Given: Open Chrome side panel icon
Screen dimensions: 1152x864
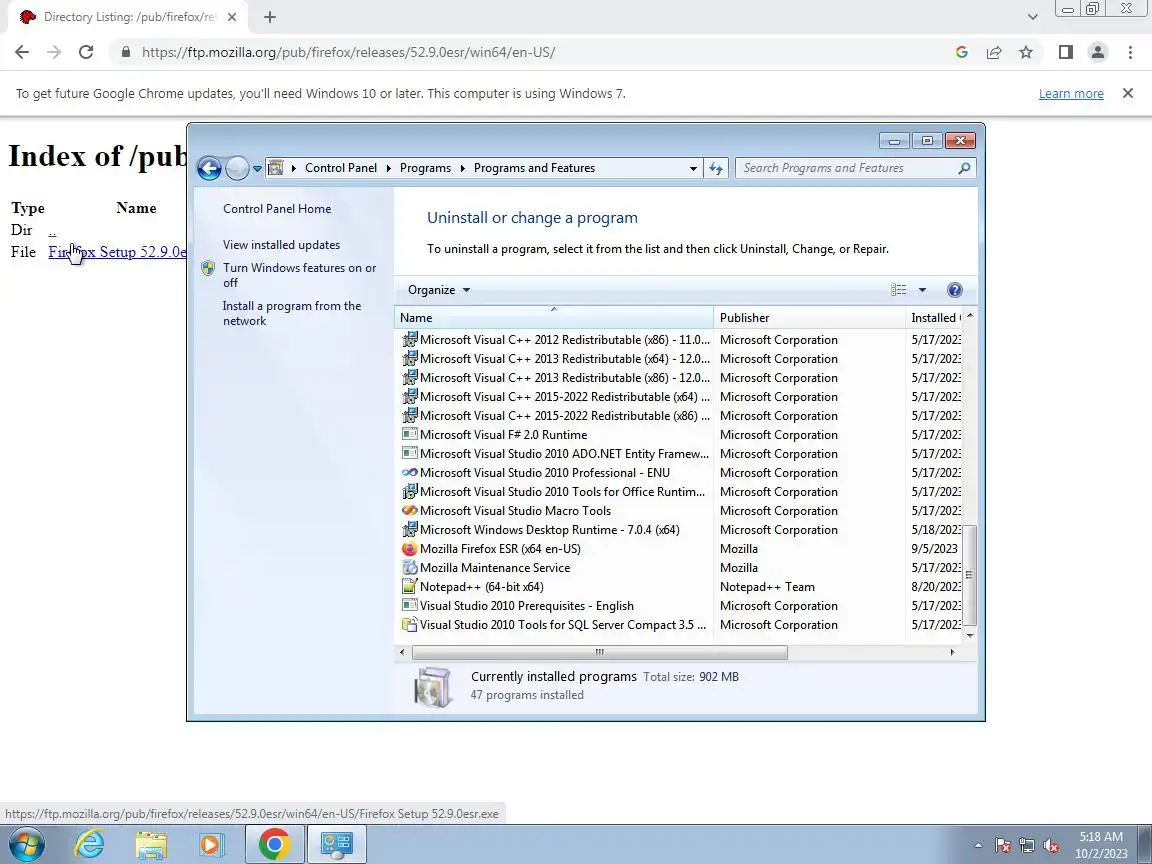Looking at the screenshot, I should point(1065,52).
